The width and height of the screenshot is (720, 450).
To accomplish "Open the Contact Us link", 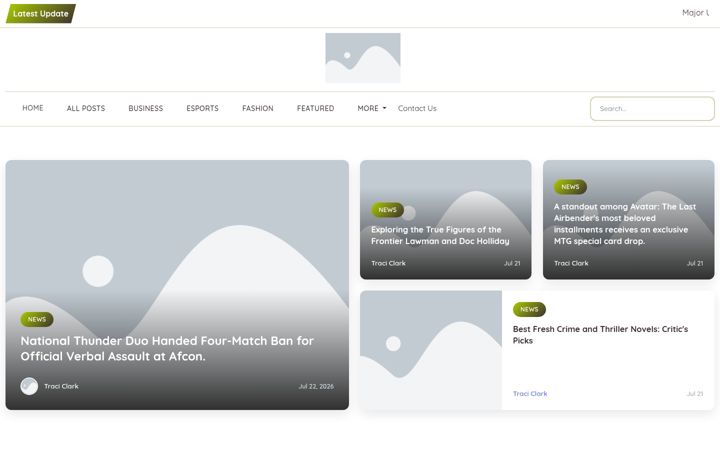I will [x=417, y=108].
